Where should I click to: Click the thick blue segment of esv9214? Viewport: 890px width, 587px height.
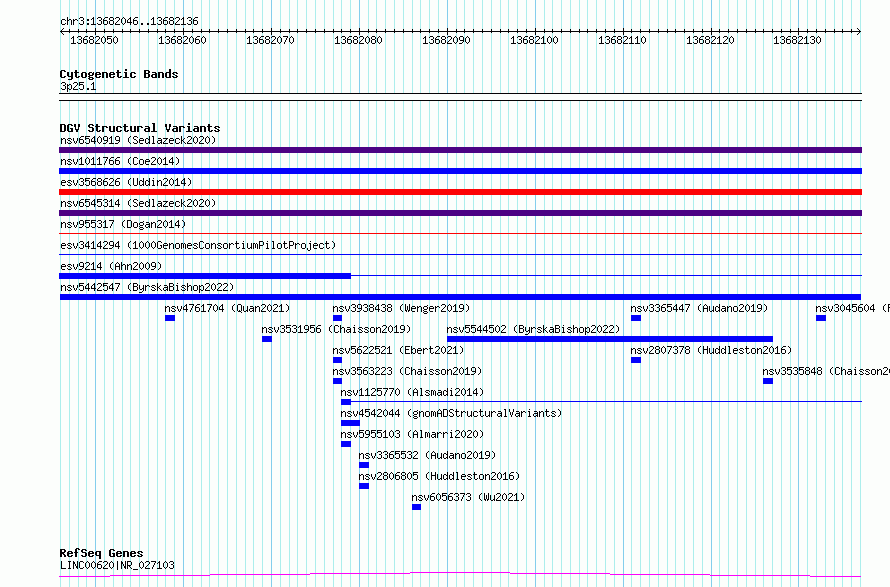tap(205, 276)
